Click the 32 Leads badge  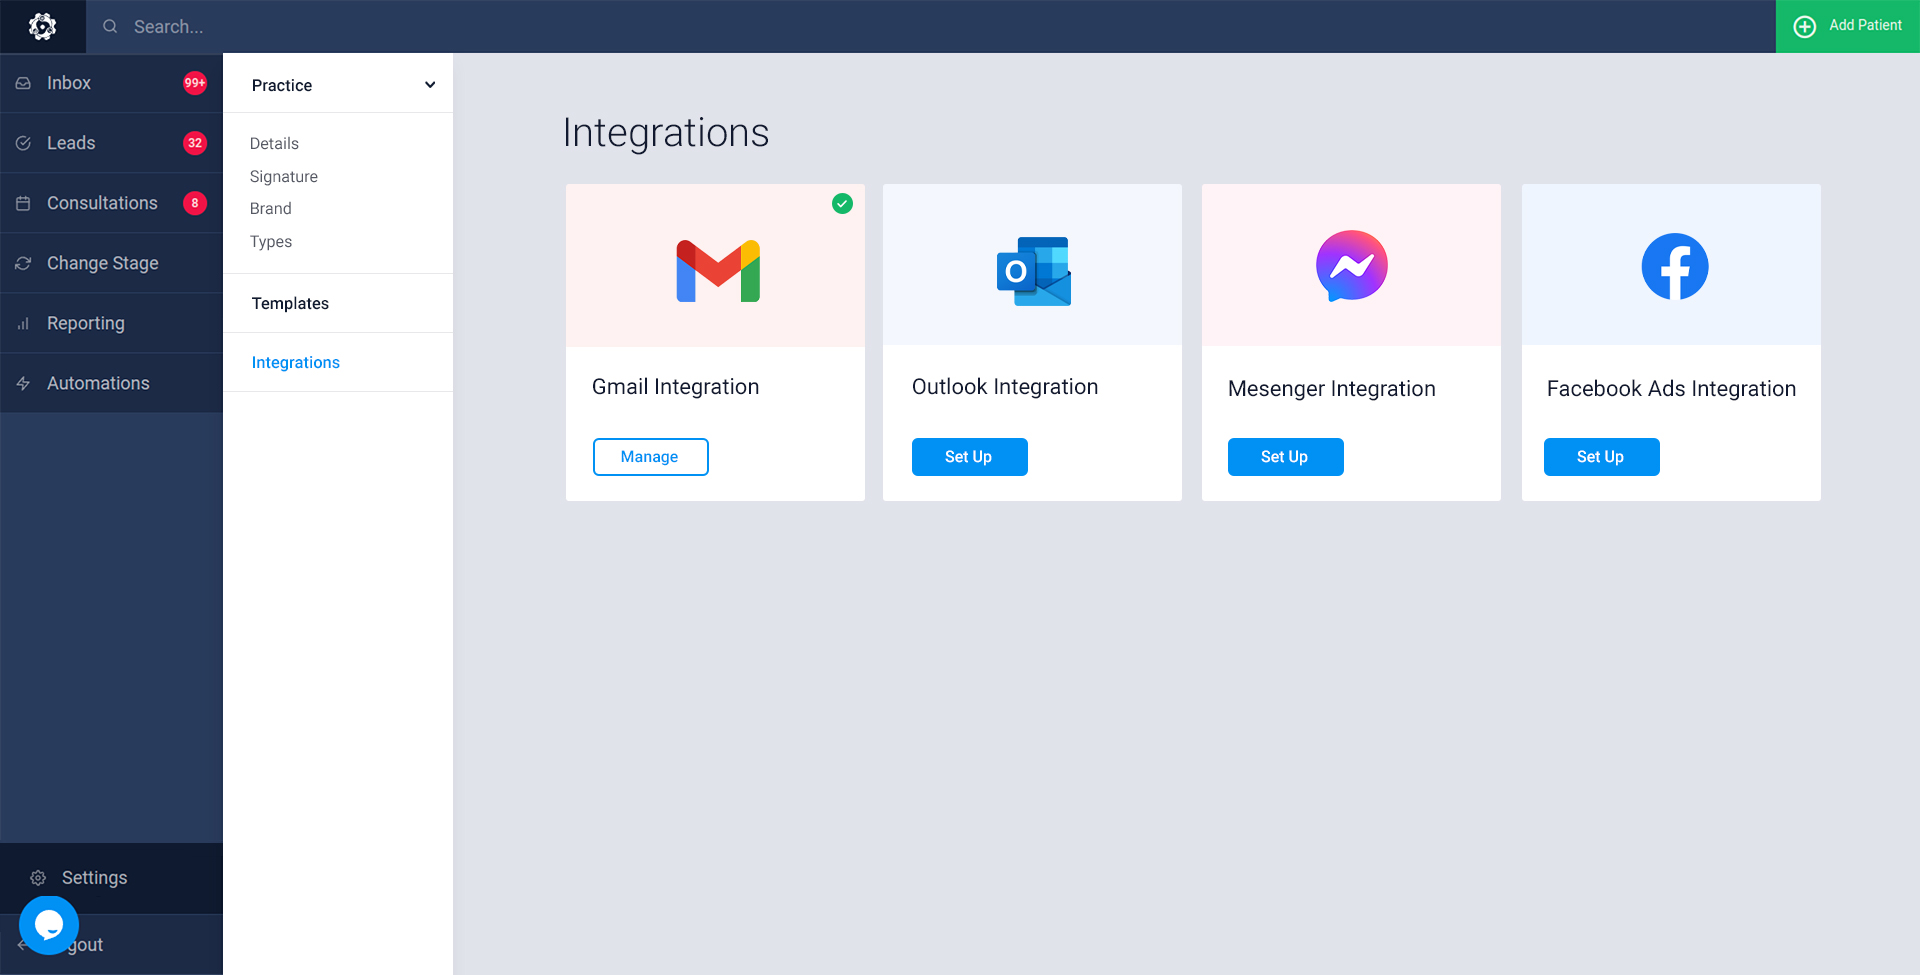(195, 143)
